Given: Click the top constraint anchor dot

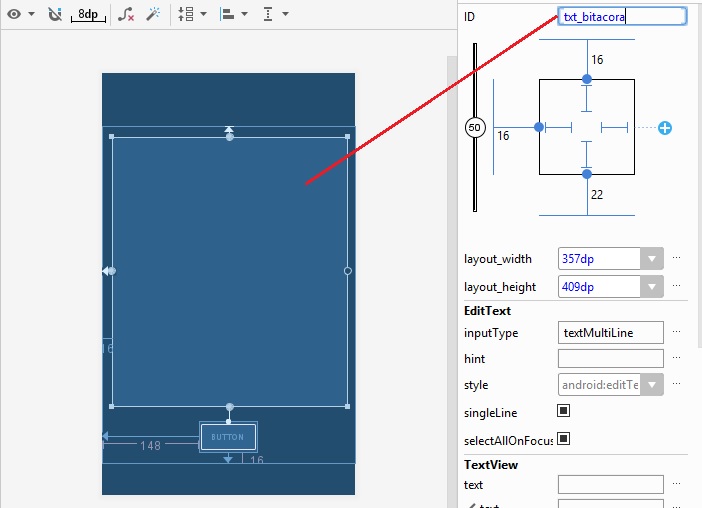Looking at the screenshot, I should 587,80.
